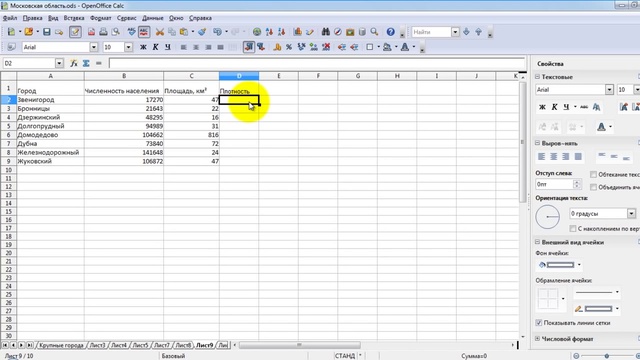Expand the Числовой формат section

[x=538, y=339]
